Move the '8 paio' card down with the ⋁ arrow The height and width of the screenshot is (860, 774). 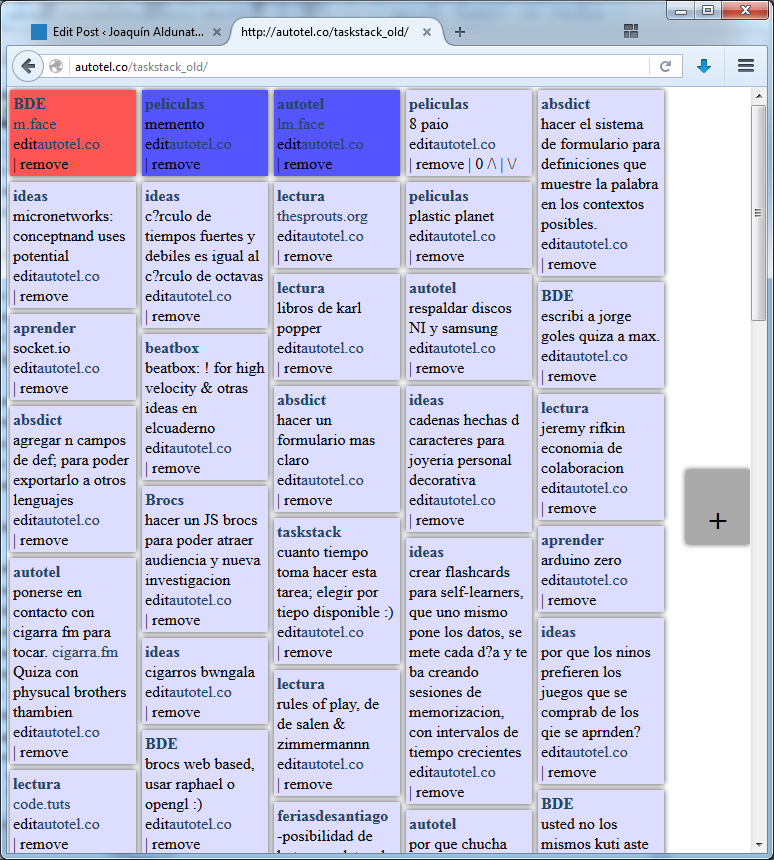click(x=512, y=164)
